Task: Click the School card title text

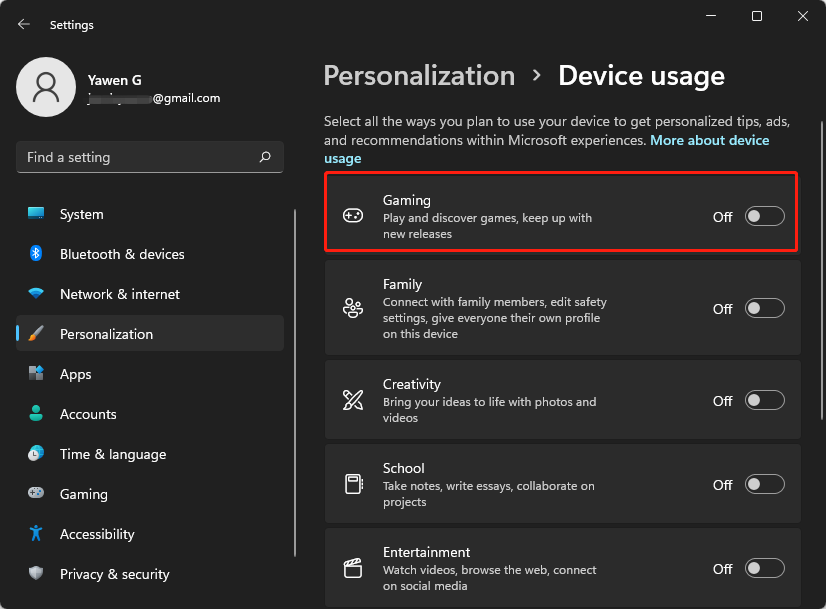Action: pos(404,468)
